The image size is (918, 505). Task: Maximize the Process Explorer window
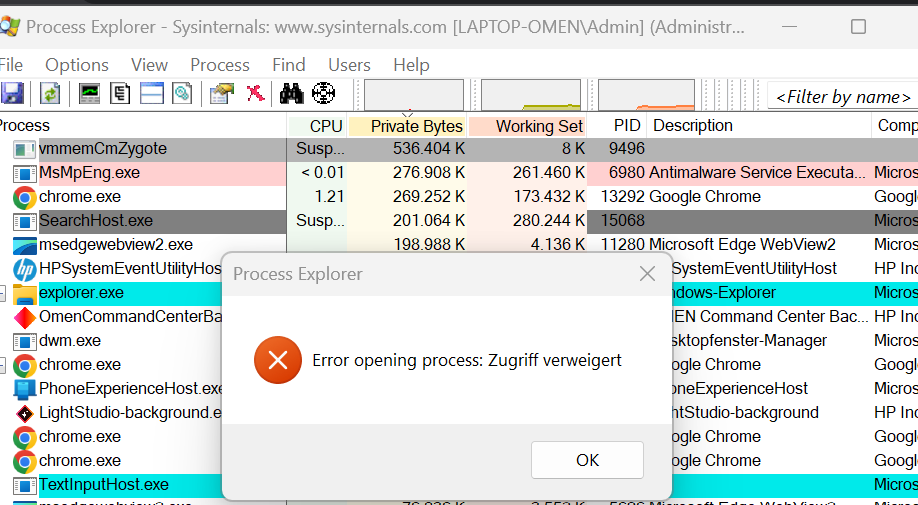pos(858,26)
